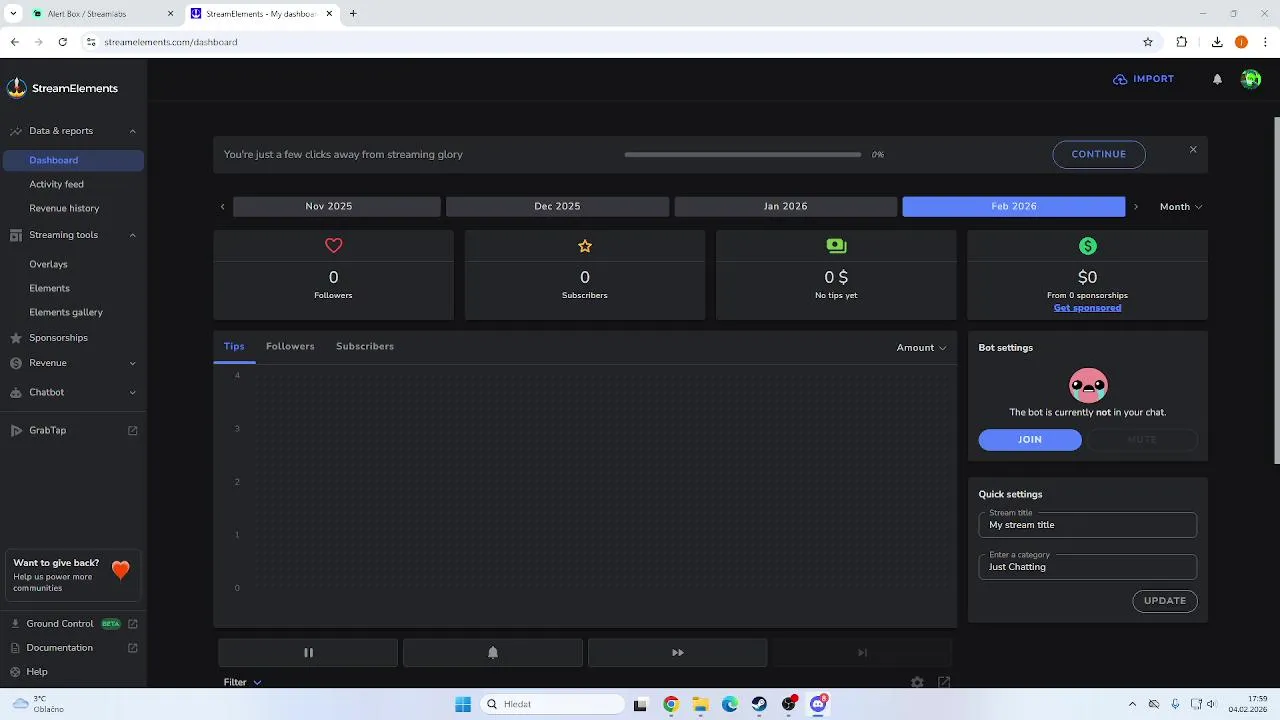Collapse Streaming tools section
Viewport: 1280px width, 720px height.
point(73,235)
